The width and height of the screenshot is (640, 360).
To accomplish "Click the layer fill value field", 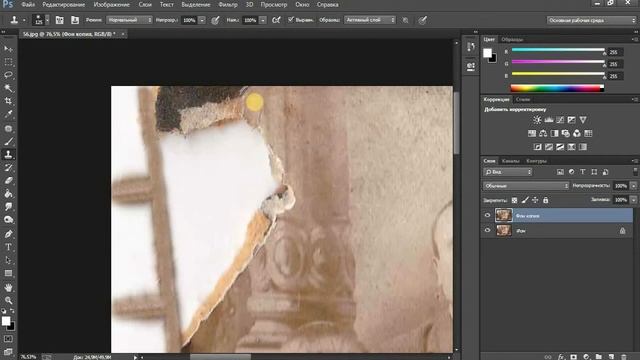I will [620, 200].
